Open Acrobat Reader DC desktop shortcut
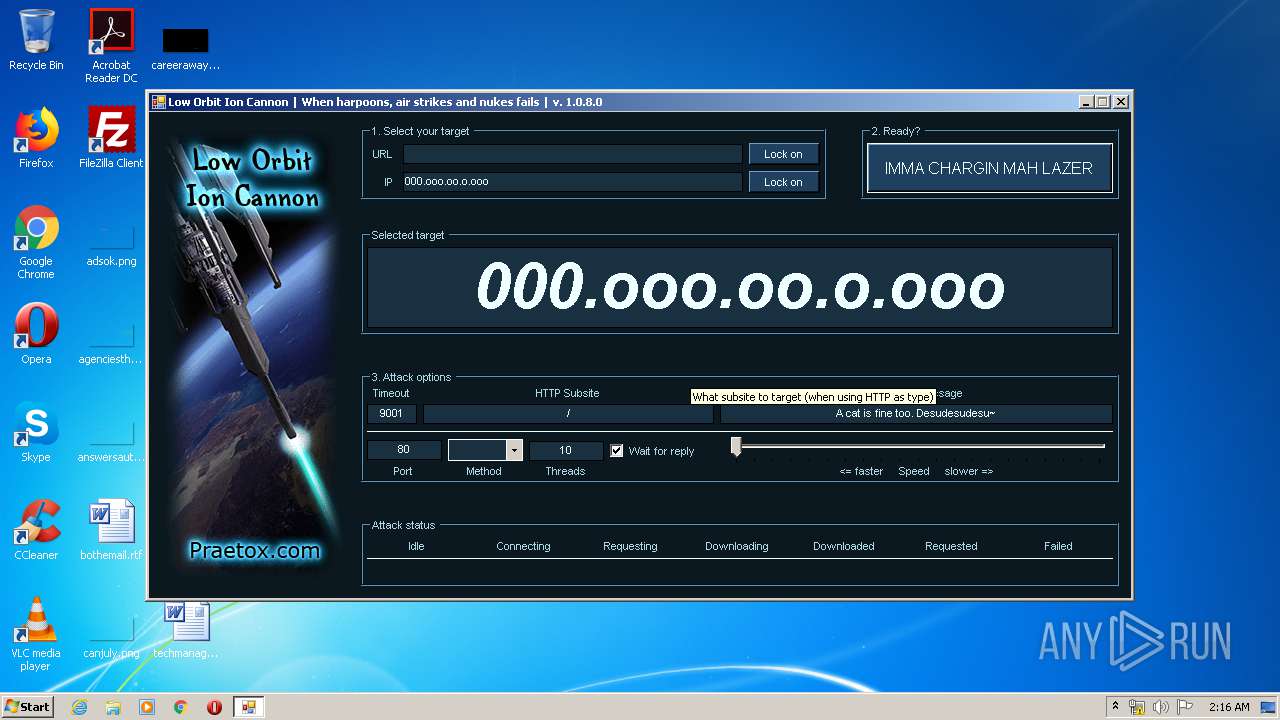Viewport: 1280px width, 720px height. coord(111,46)
